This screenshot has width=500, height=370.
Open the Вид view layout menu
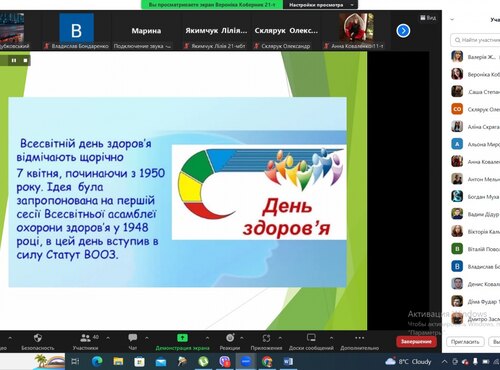click(428, 18)
